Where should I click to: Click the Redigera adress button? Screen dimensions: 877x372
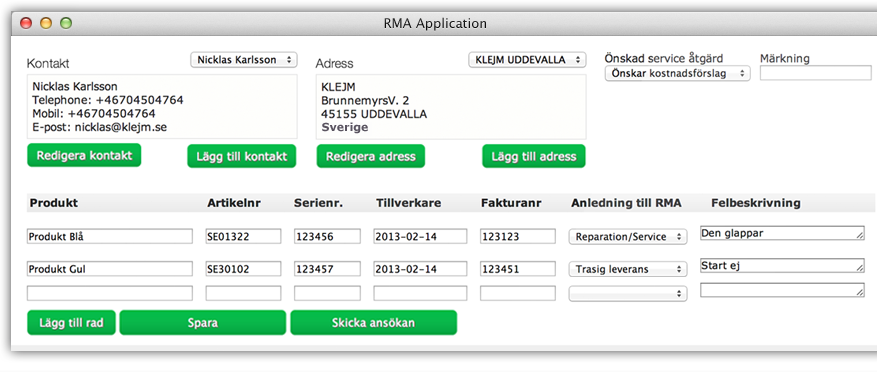click(371, 156)
